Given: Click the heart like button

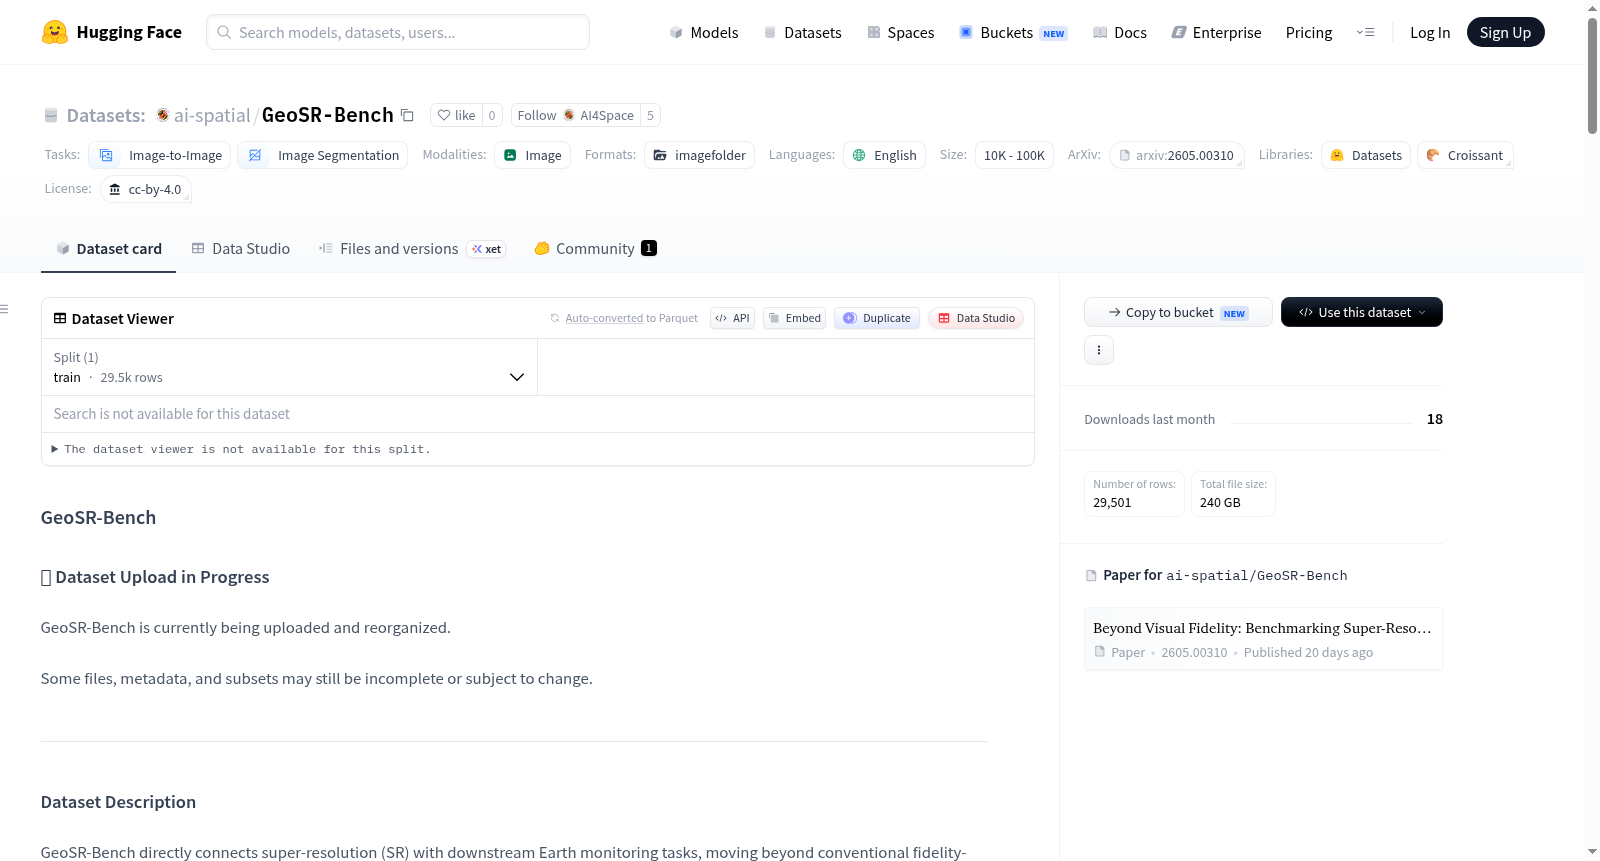Looking at the screenshot, I should pos(456,115).
